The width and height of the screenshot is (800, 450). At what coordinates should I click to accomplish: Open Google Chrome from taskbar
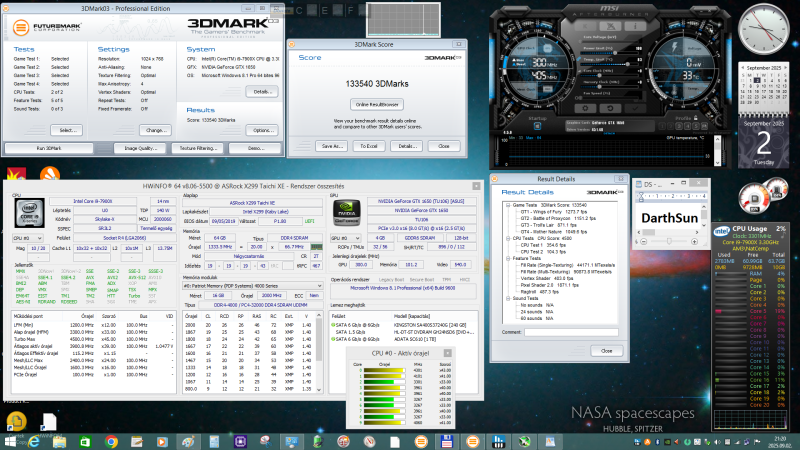point(111,442)
